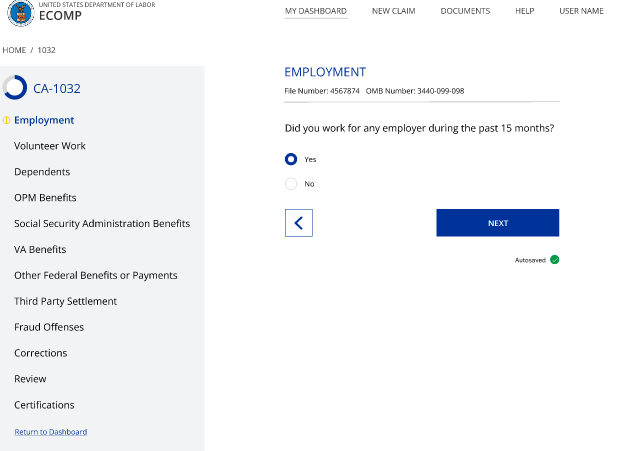Click the Autosaved status label
The width and height of the screenshot is (619, 451).
530,260
